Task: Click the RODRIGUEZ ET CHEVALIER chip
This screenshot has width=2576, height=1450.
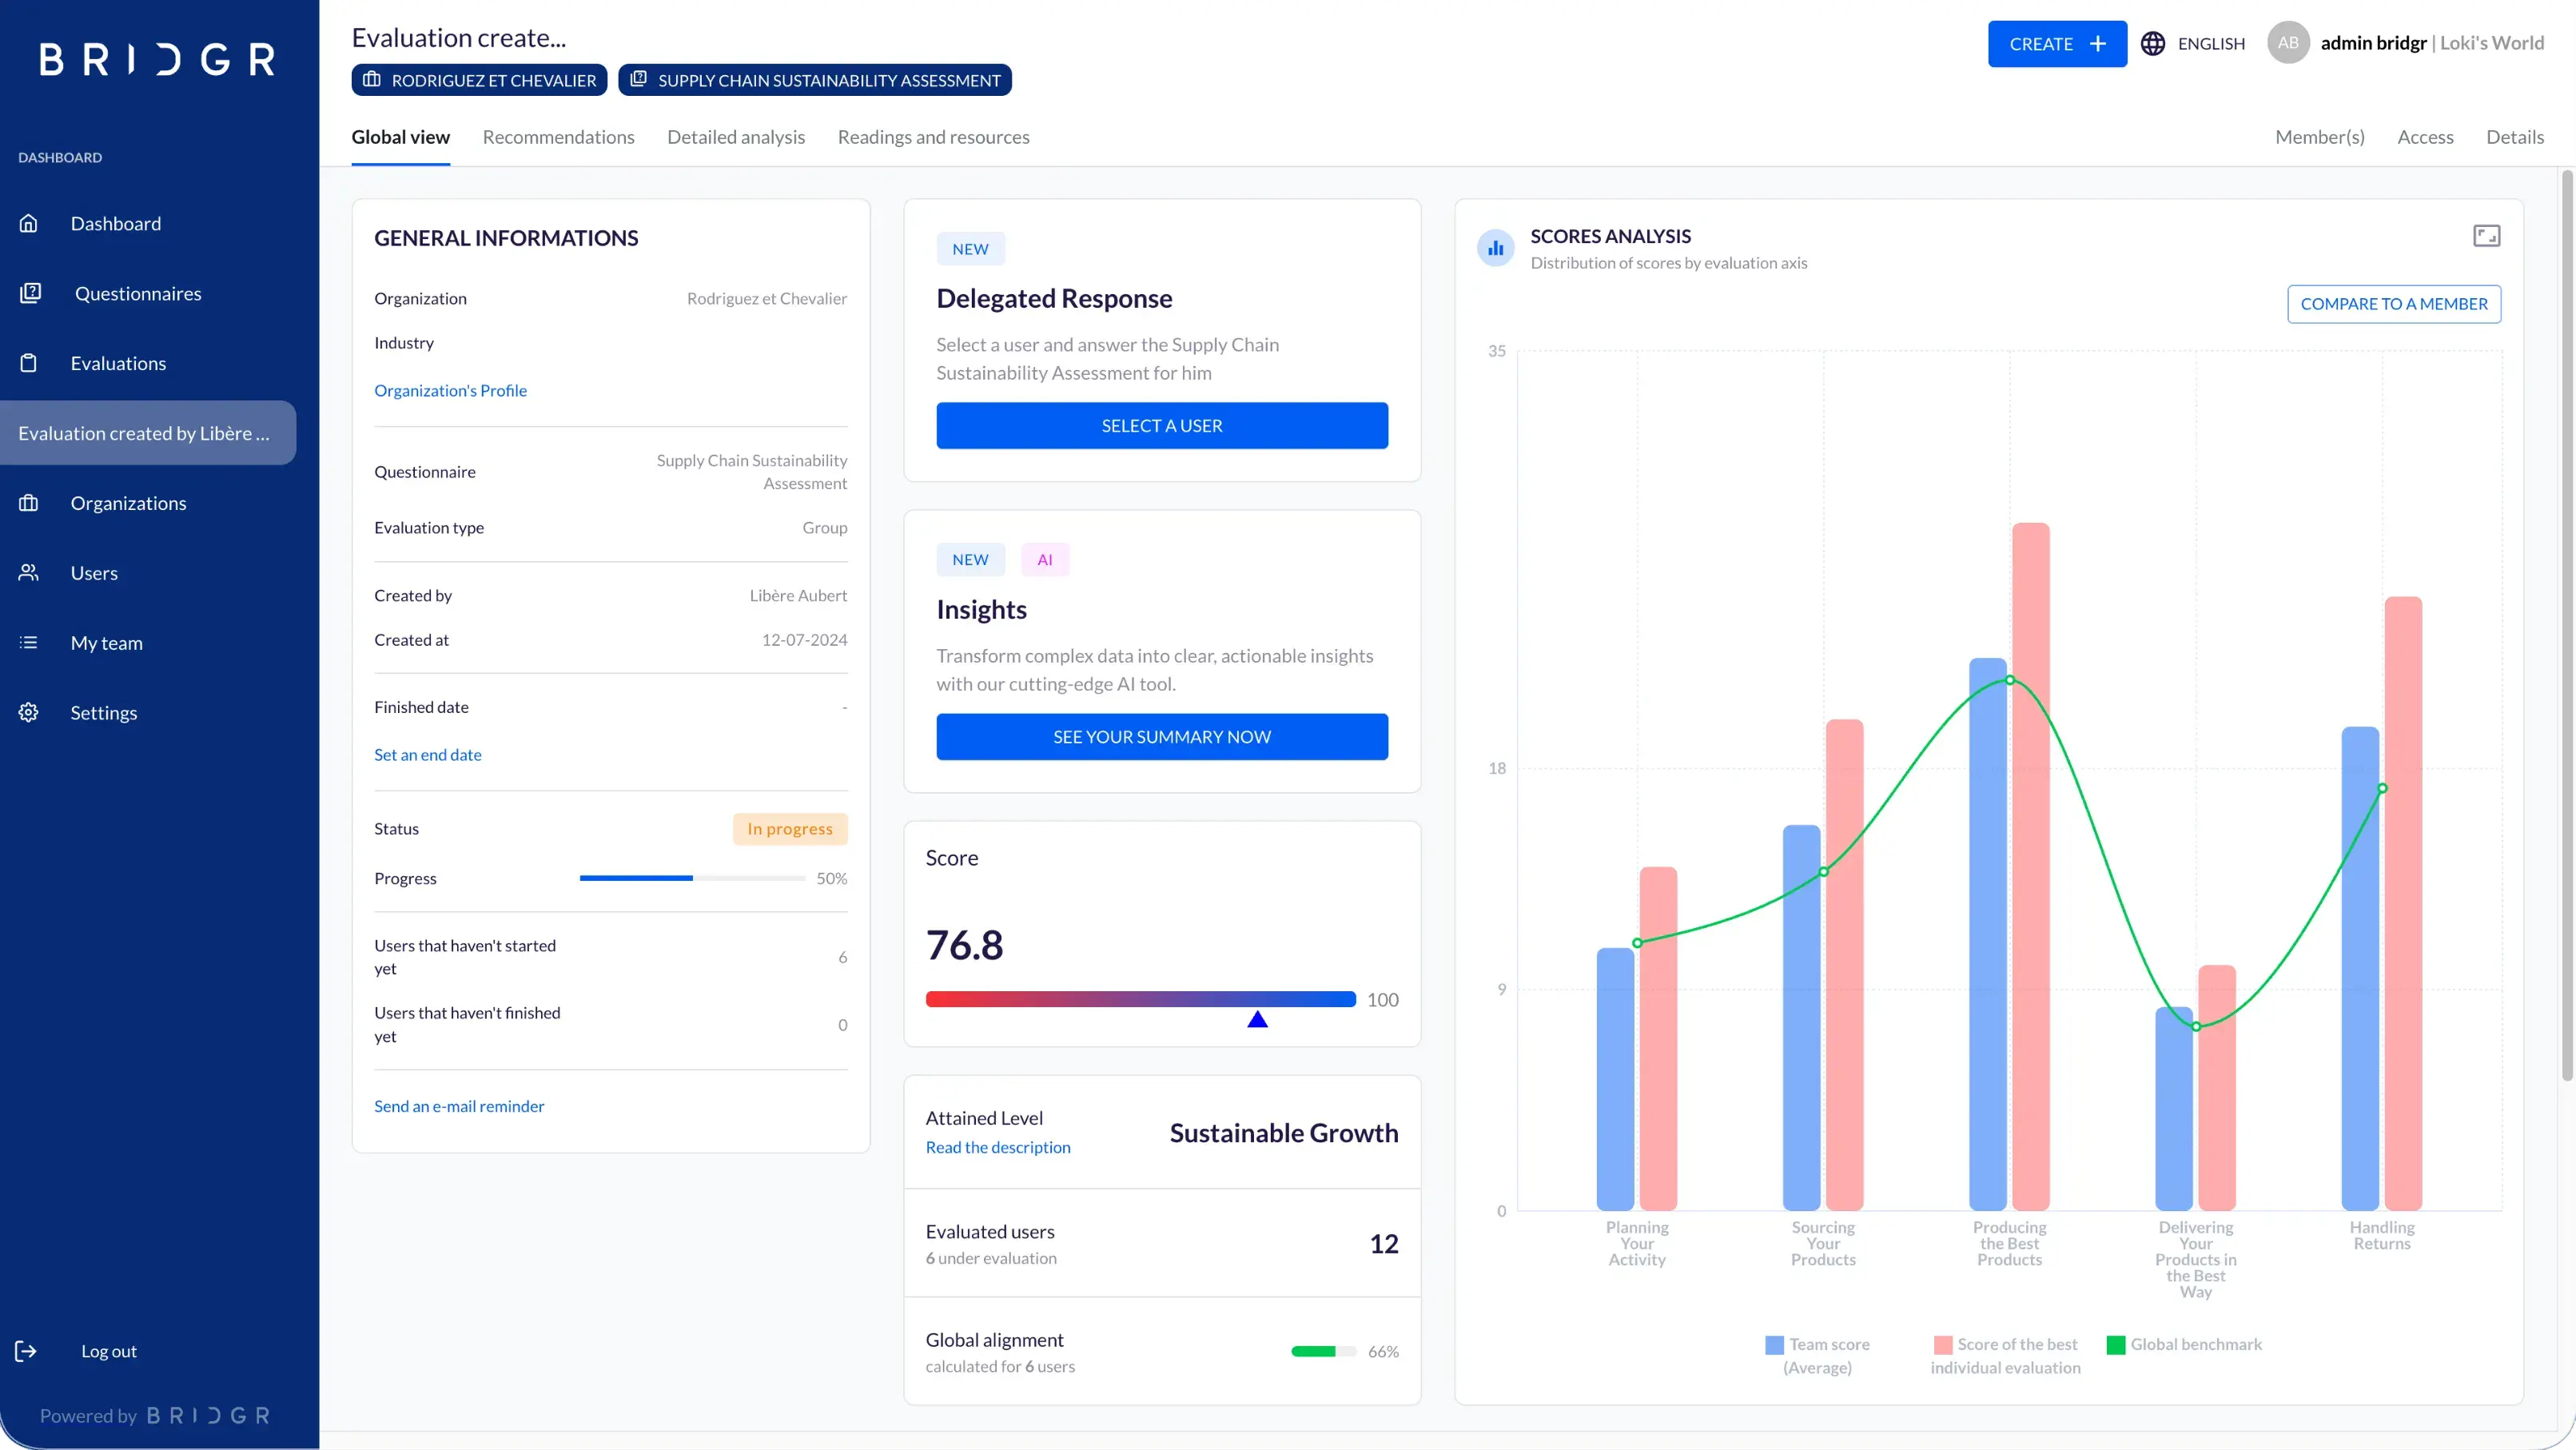Action: (x=479, y=79)
